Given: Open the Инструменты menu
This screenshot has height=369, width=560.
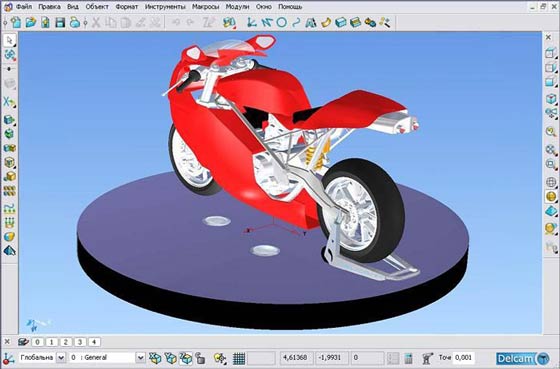Looking at the screenshot, I should 165,6.
